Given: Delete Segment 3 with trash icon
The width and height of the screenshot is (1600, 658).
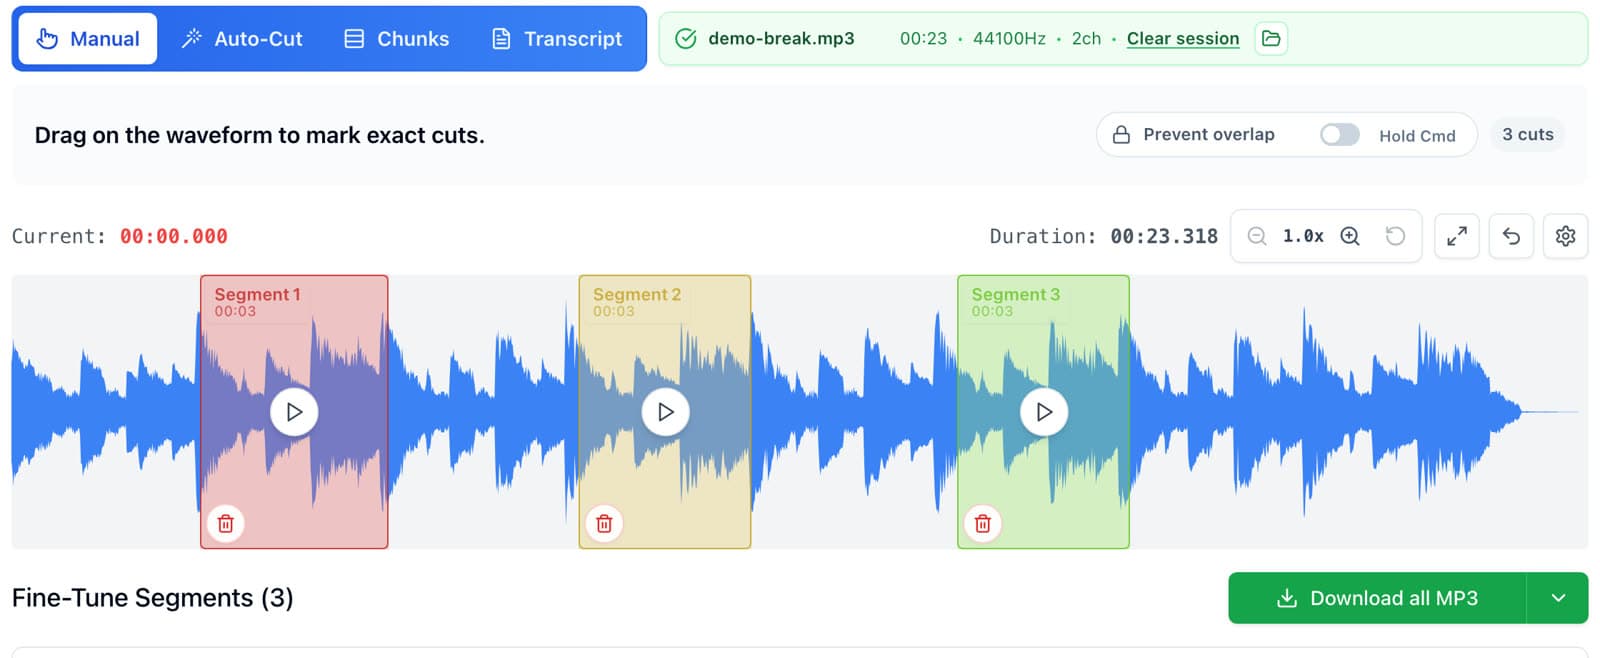Looking at the screenshot, I should tap(983, 523).
